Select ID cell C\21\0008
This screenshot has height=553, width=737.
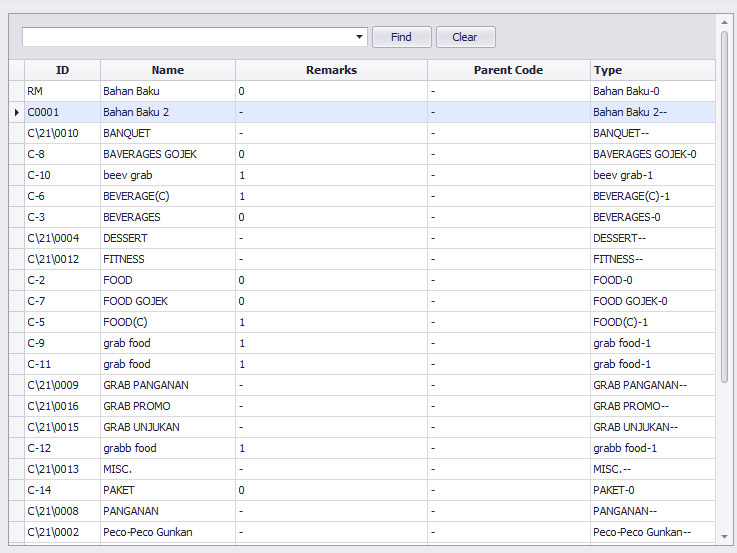tap(63, 511)
